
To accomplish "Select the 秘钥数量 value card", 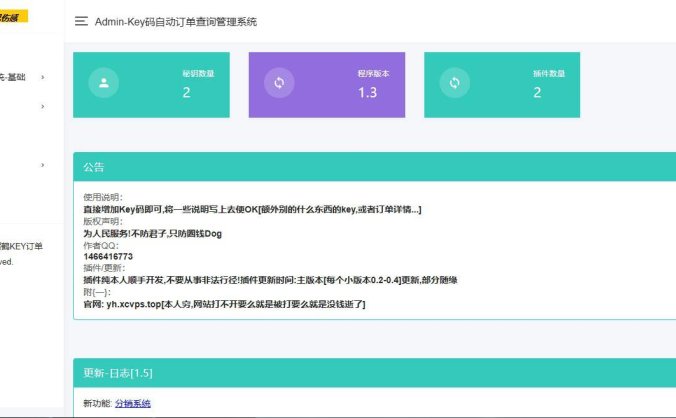I will click(151, 85).
